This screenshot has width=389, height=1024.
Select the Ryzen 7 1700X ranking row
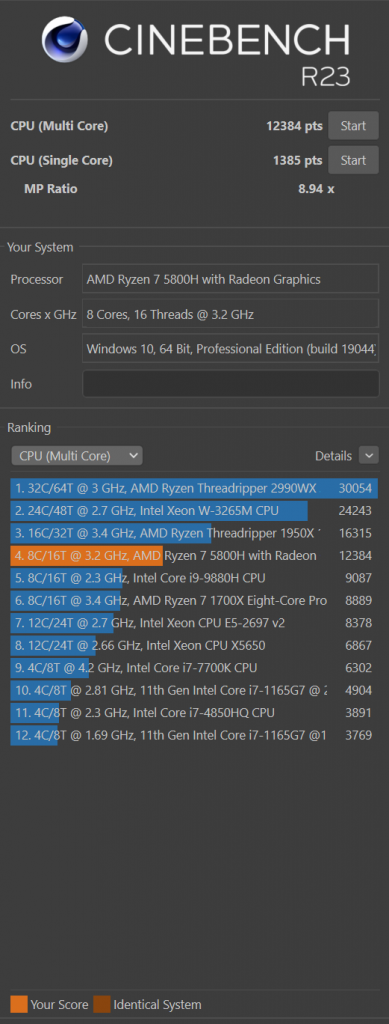pos(194,600)
